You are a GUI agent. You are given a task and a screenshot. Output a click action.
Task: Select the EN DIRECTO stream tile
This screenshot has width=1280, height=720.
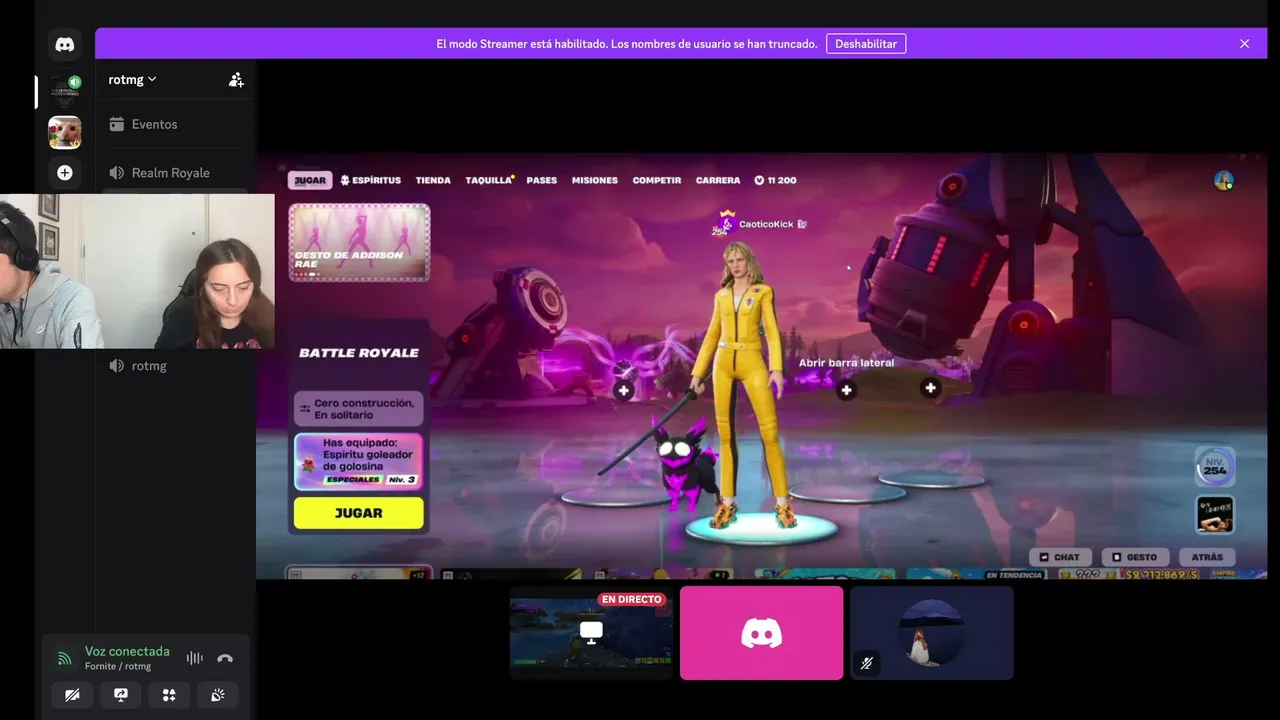[591, 633]
